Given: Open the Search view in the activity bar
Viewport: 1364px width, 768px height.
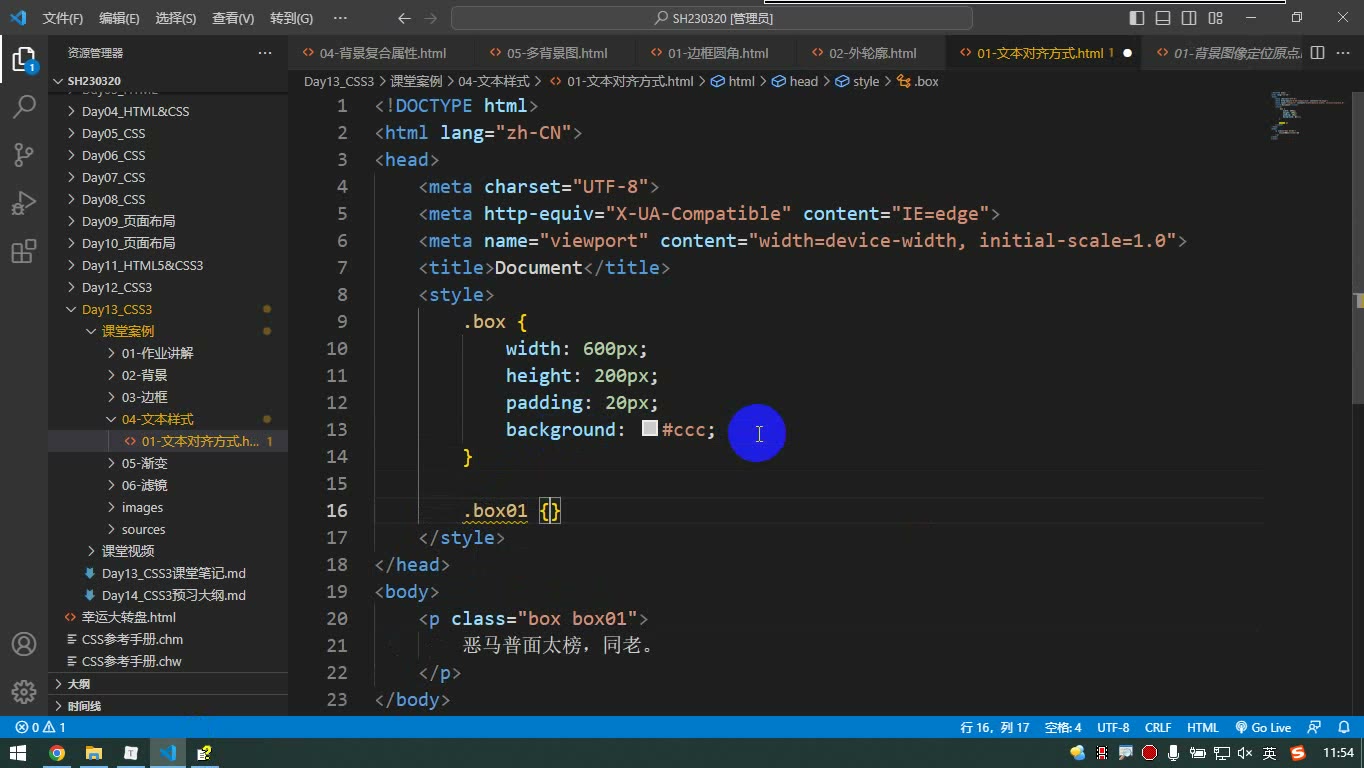Looking at the screenshot, I should point(24,106).
